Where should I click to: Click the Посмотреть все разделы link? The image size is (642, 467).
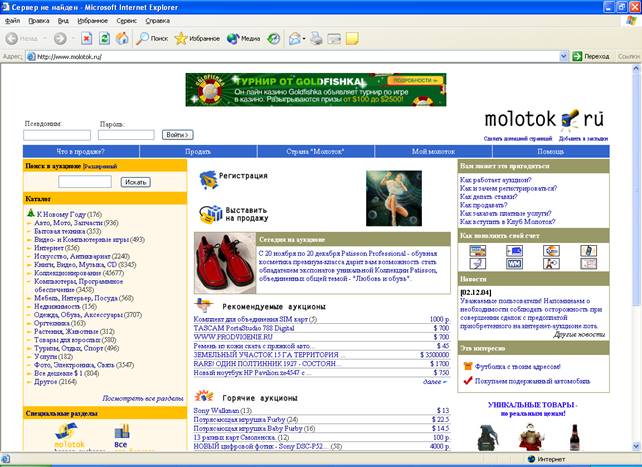click(142, 398)
